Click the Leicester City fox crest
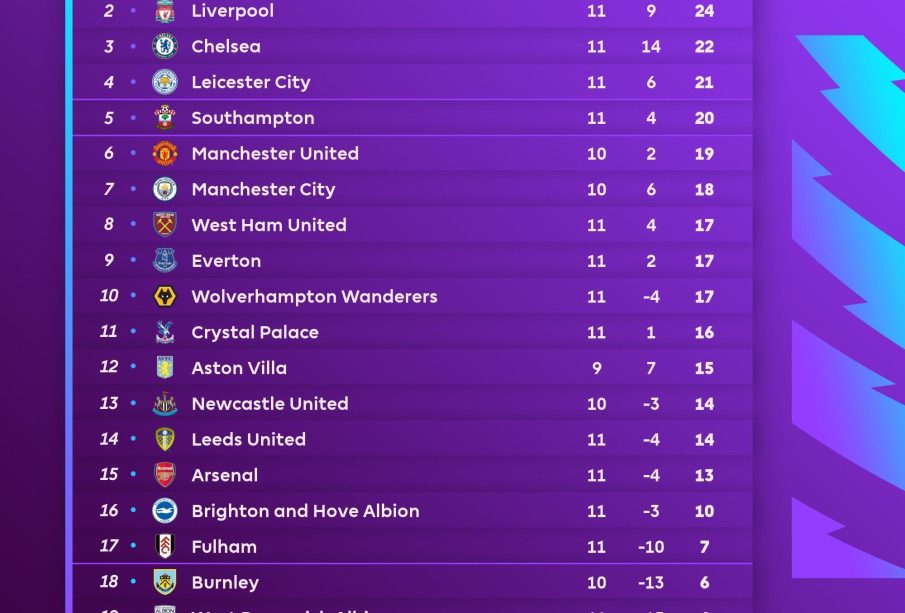The height and width of the screenshot is (613, 905). (165, 82)
